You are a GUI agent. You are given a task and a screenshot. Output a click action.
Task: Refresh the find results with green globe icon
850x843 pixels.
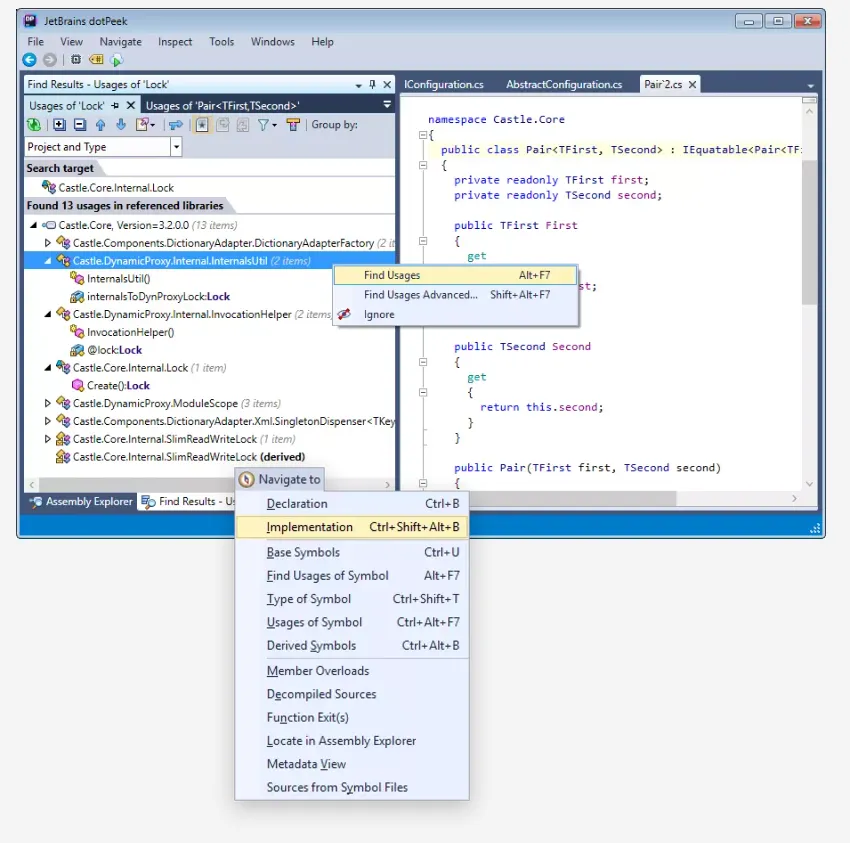(x=34, y=125)
